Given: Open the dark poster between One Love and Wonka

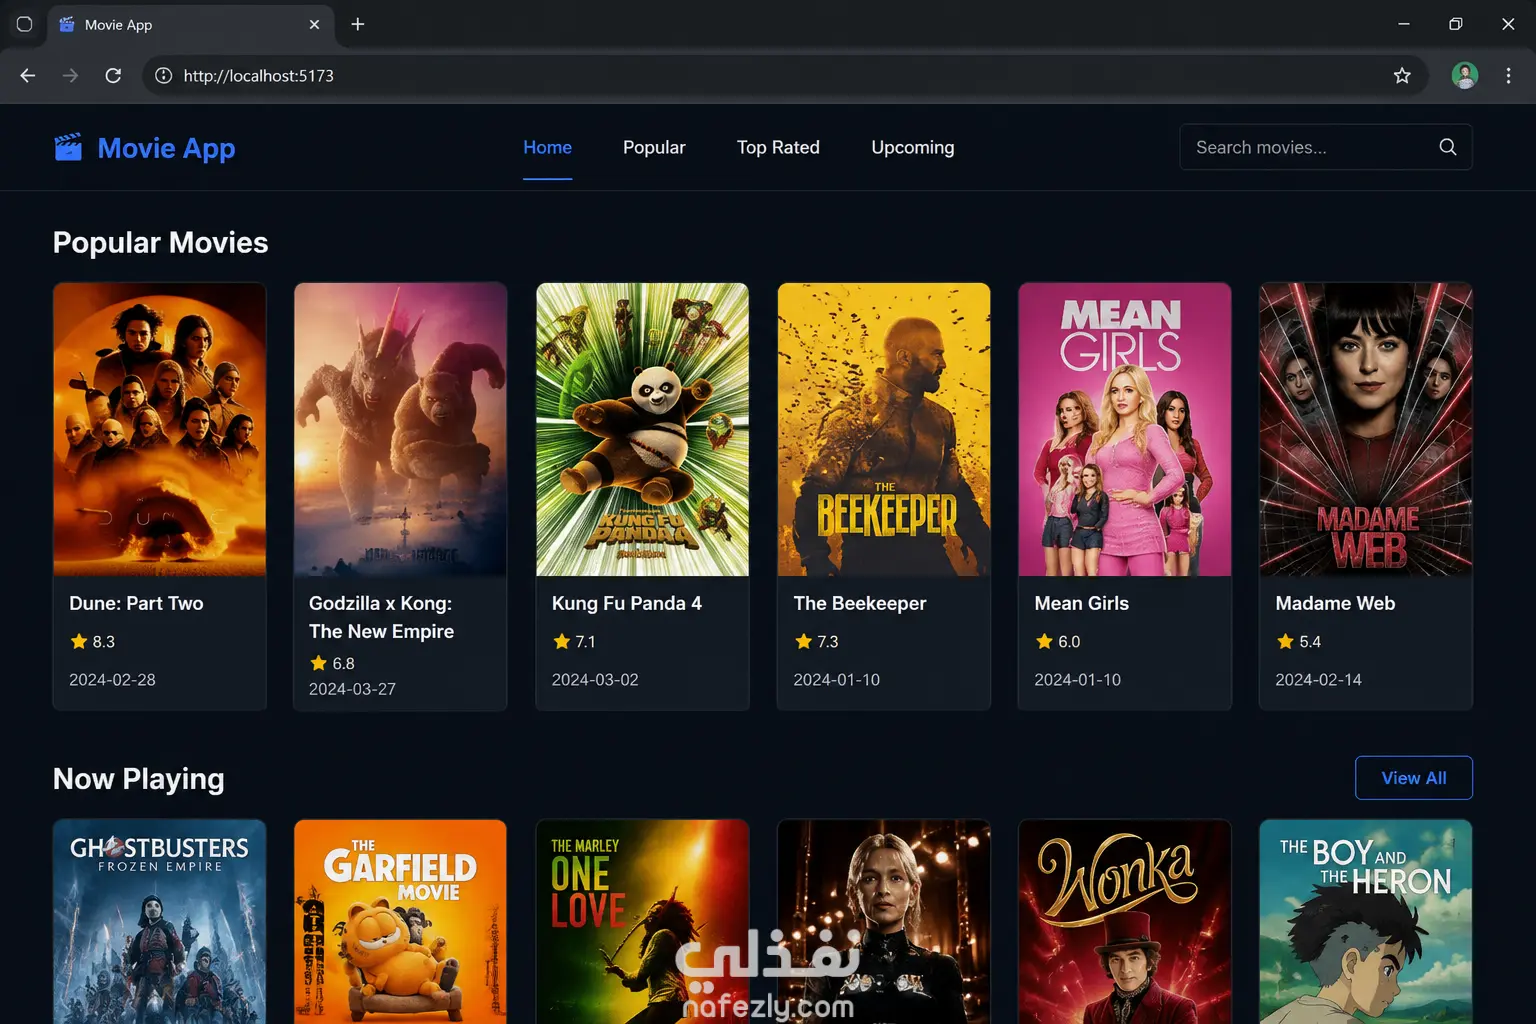Looking at the screenshot, I should tap(884, 922).
